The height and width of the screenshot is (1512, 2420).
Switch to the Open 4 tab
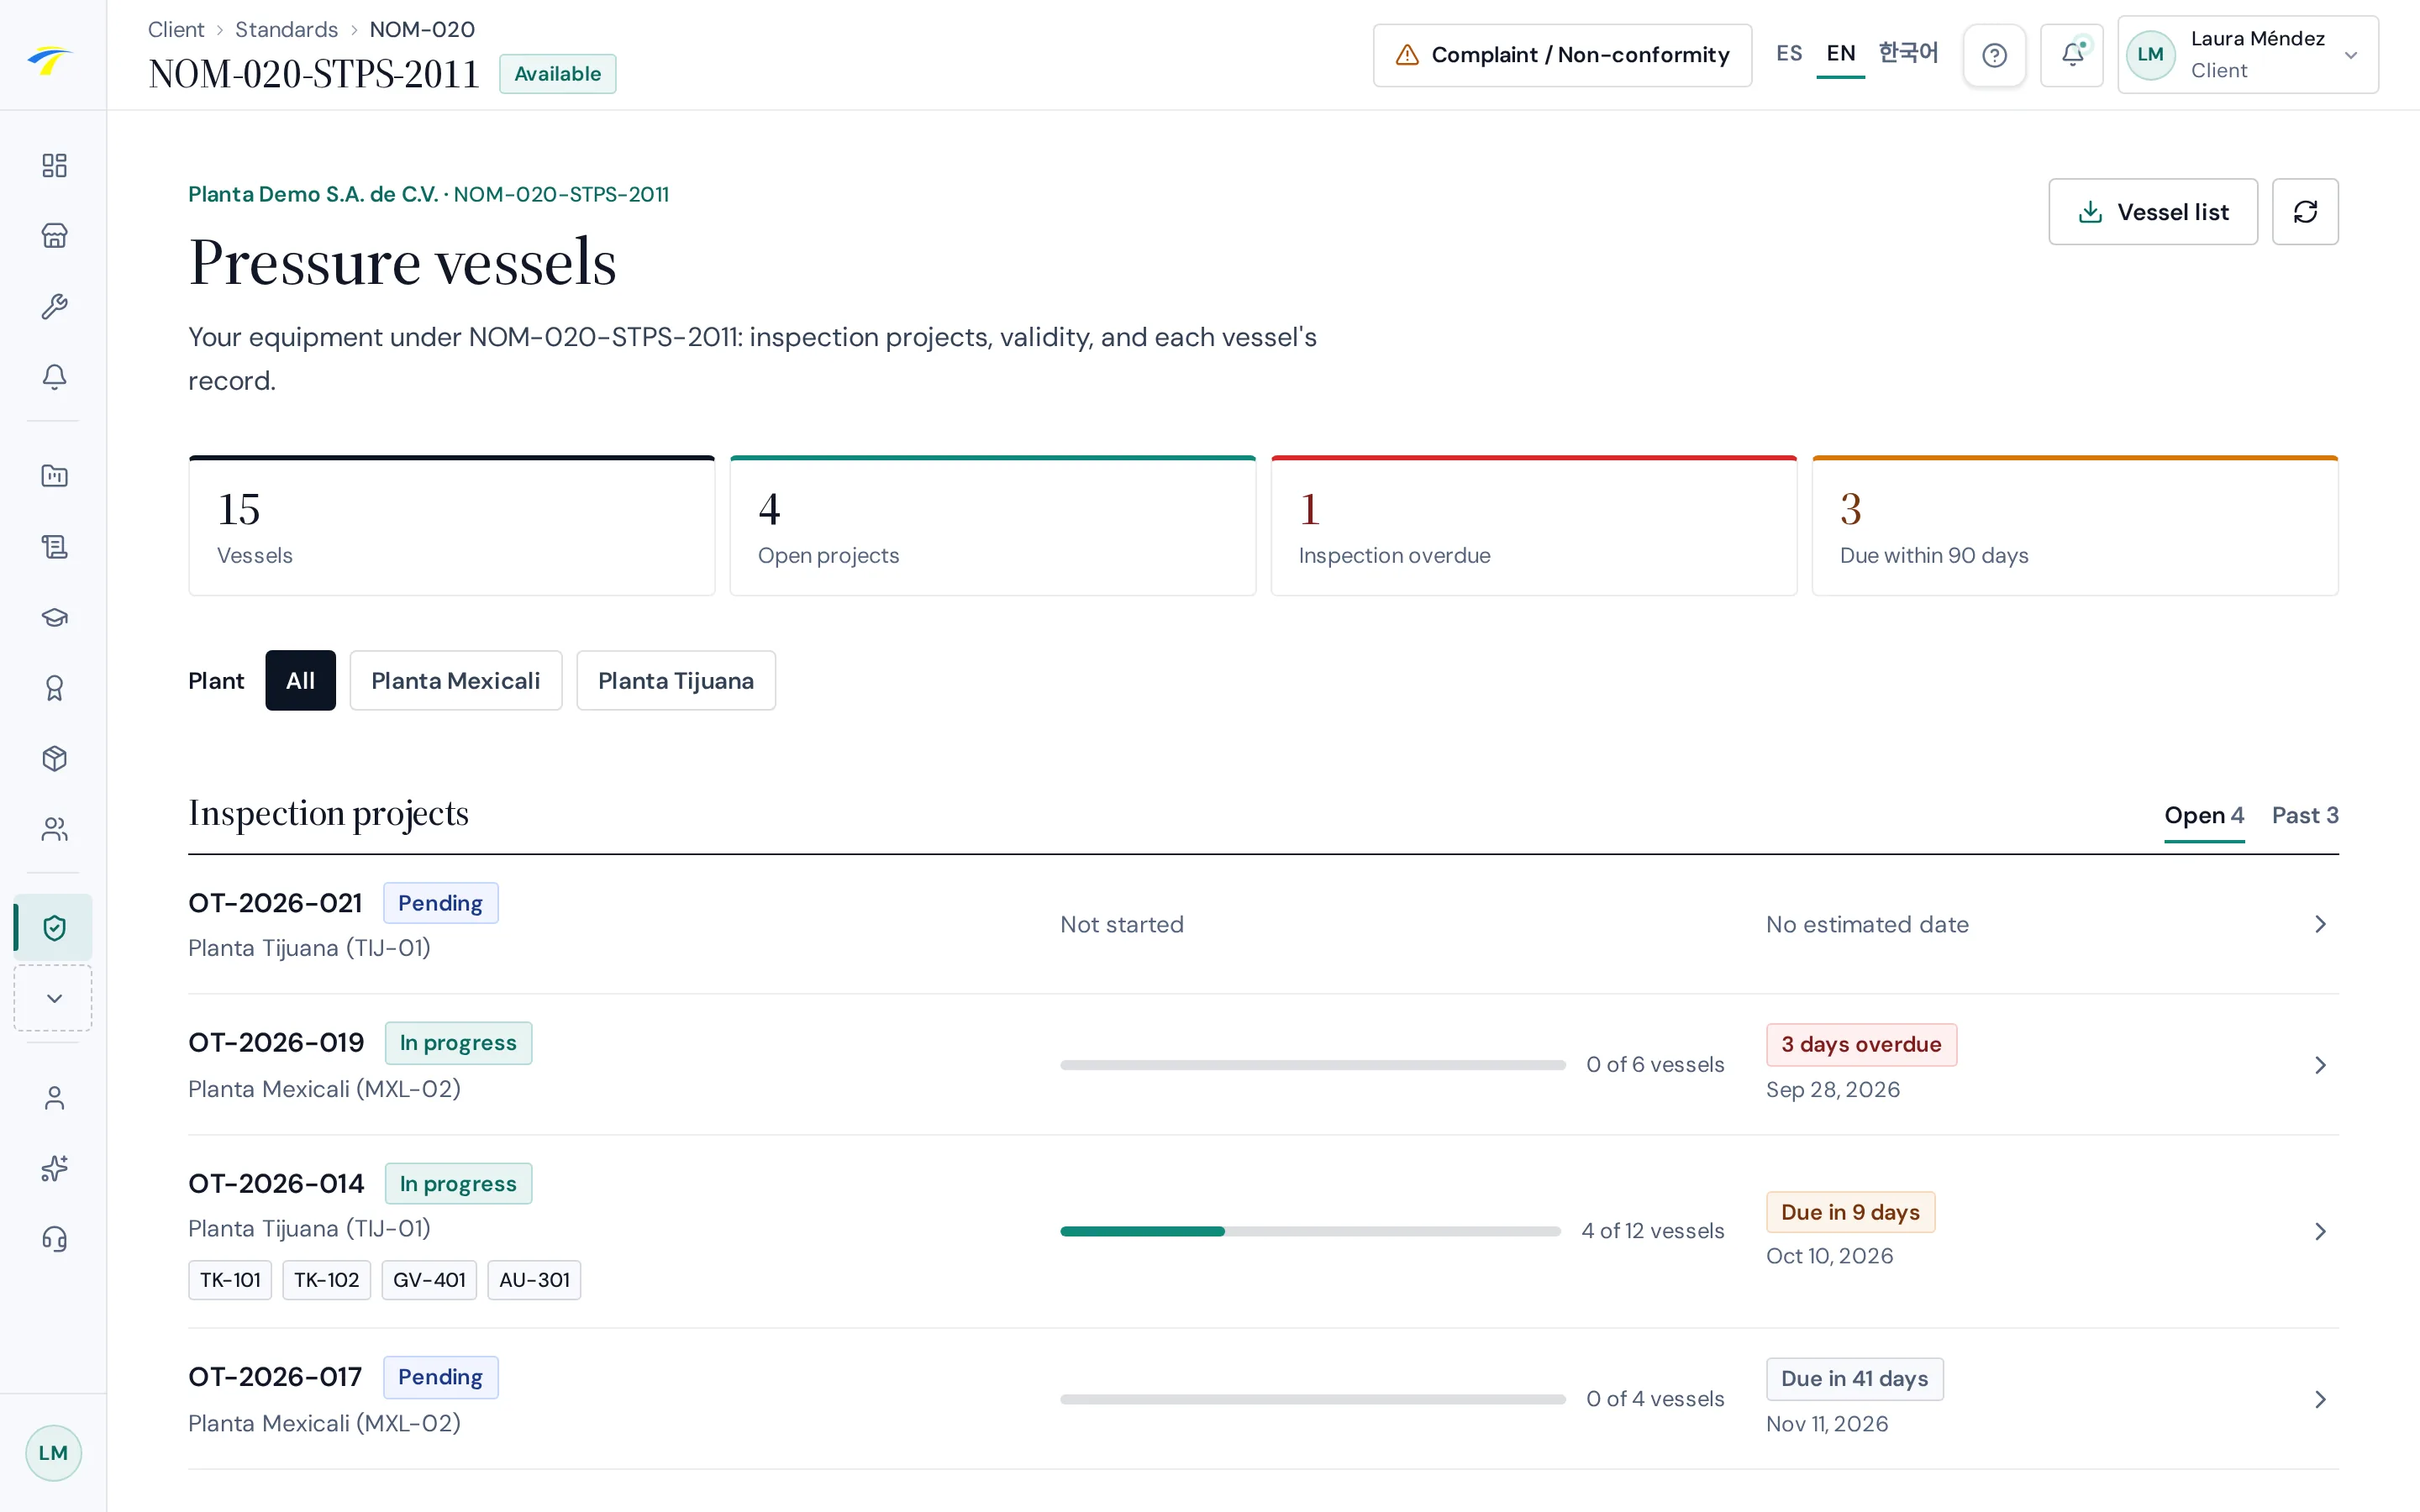pos(2204,816)
